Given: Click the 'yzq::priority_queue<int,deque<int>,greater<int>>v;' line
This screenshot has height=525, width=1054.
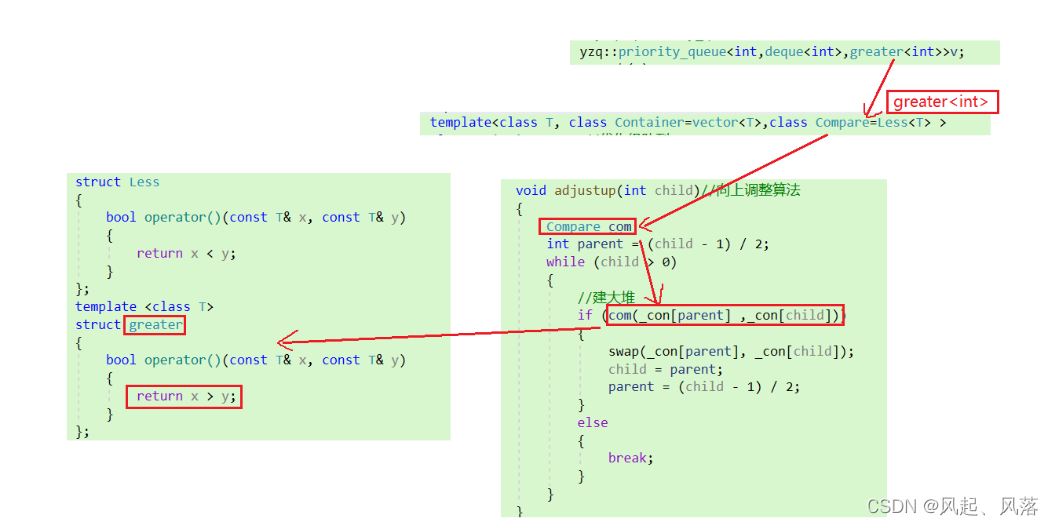Looking at the screenshot, I should pyautogui.click(x=772, y=52).
